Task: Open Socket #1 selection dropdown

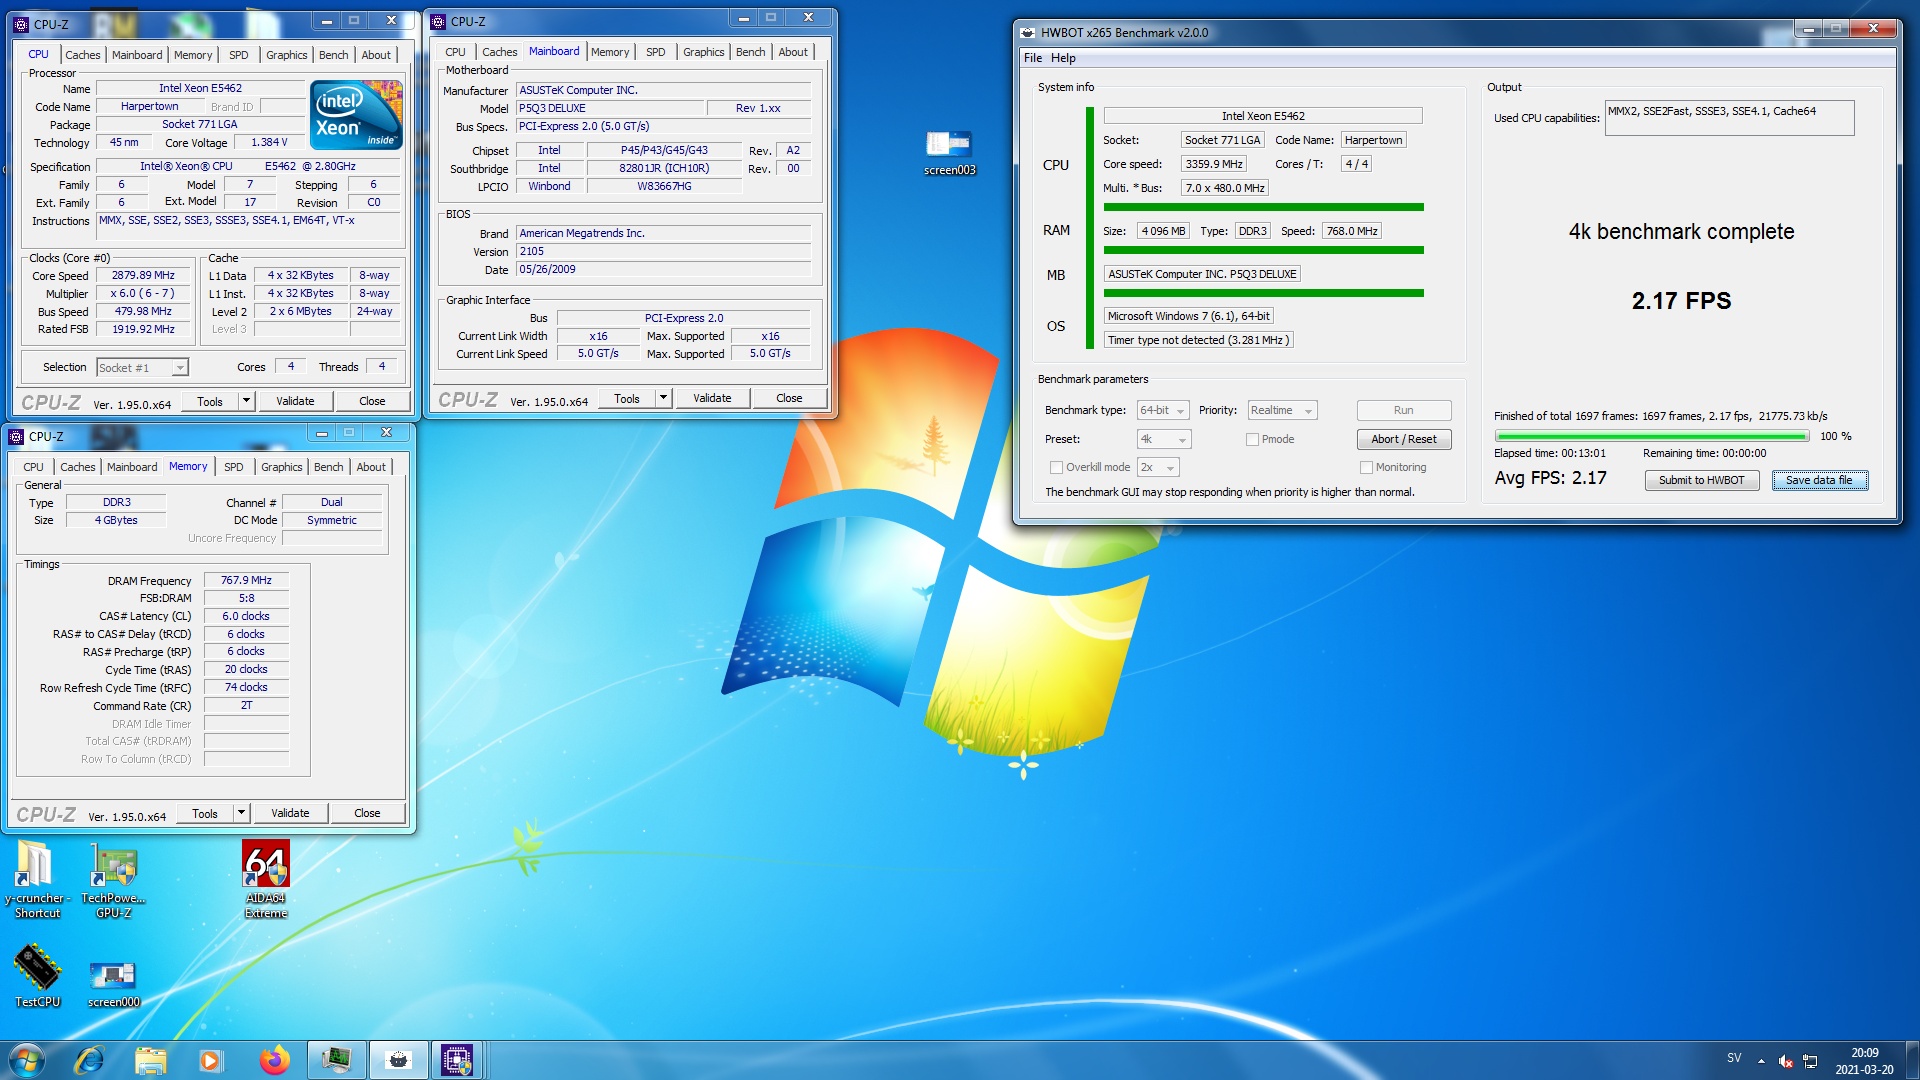Action: tap(142, 367)
